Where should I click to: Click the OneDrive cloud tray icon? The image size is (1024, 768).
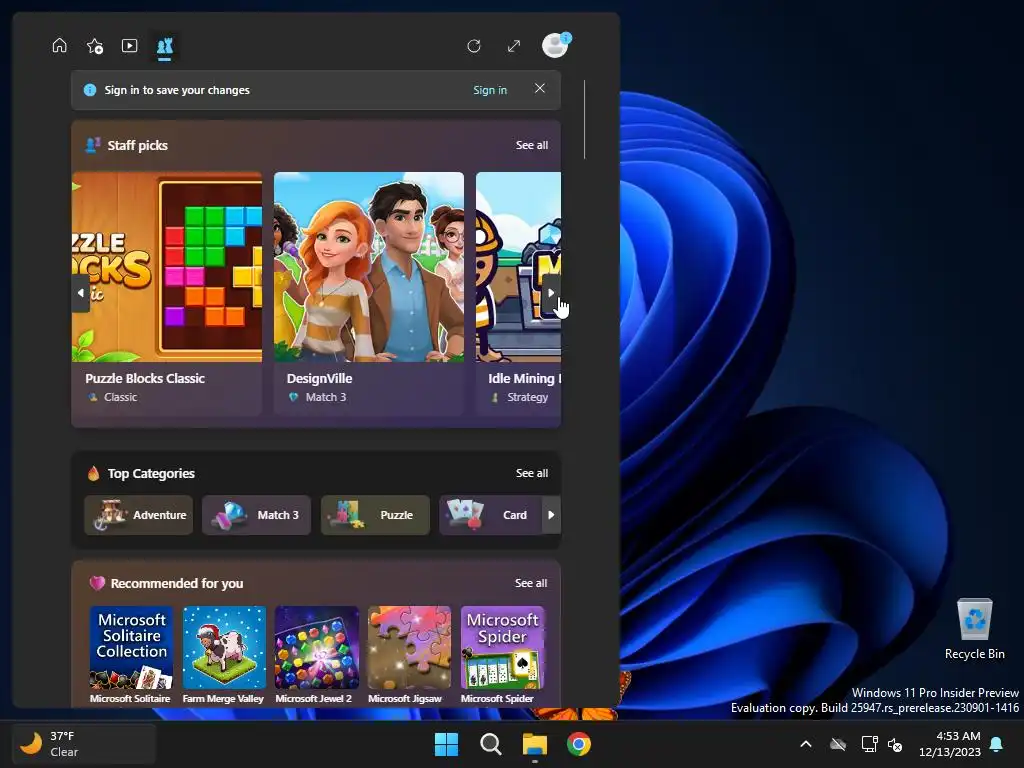click(x=838, y=744)
